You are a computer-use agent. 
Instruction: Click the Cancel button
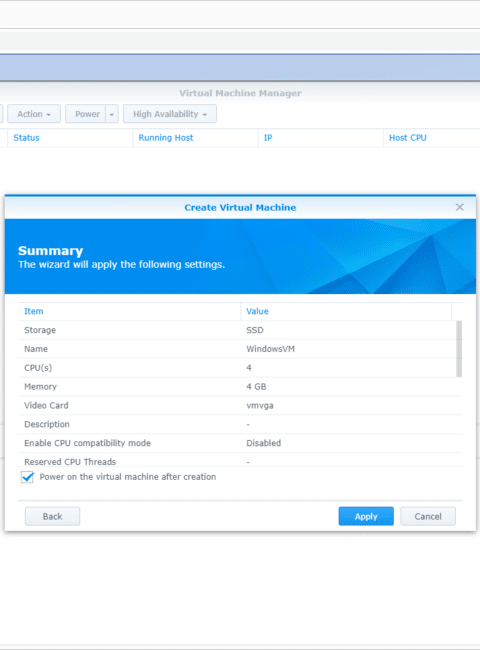428,517
